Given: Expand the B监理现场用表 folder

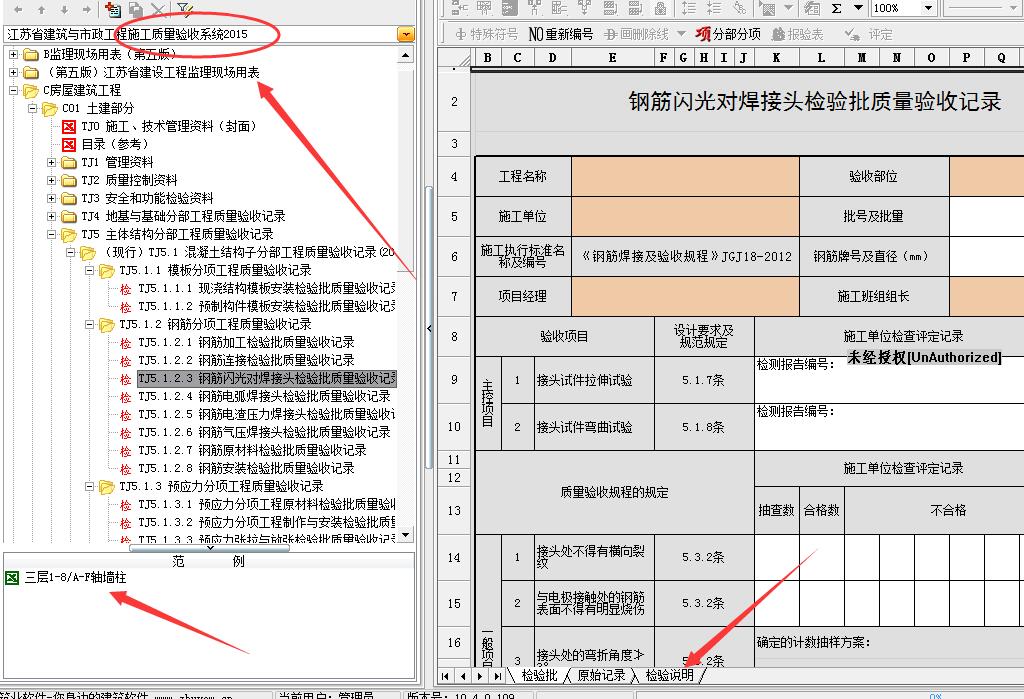Looking at the screenshot, I should click(14, 54).
